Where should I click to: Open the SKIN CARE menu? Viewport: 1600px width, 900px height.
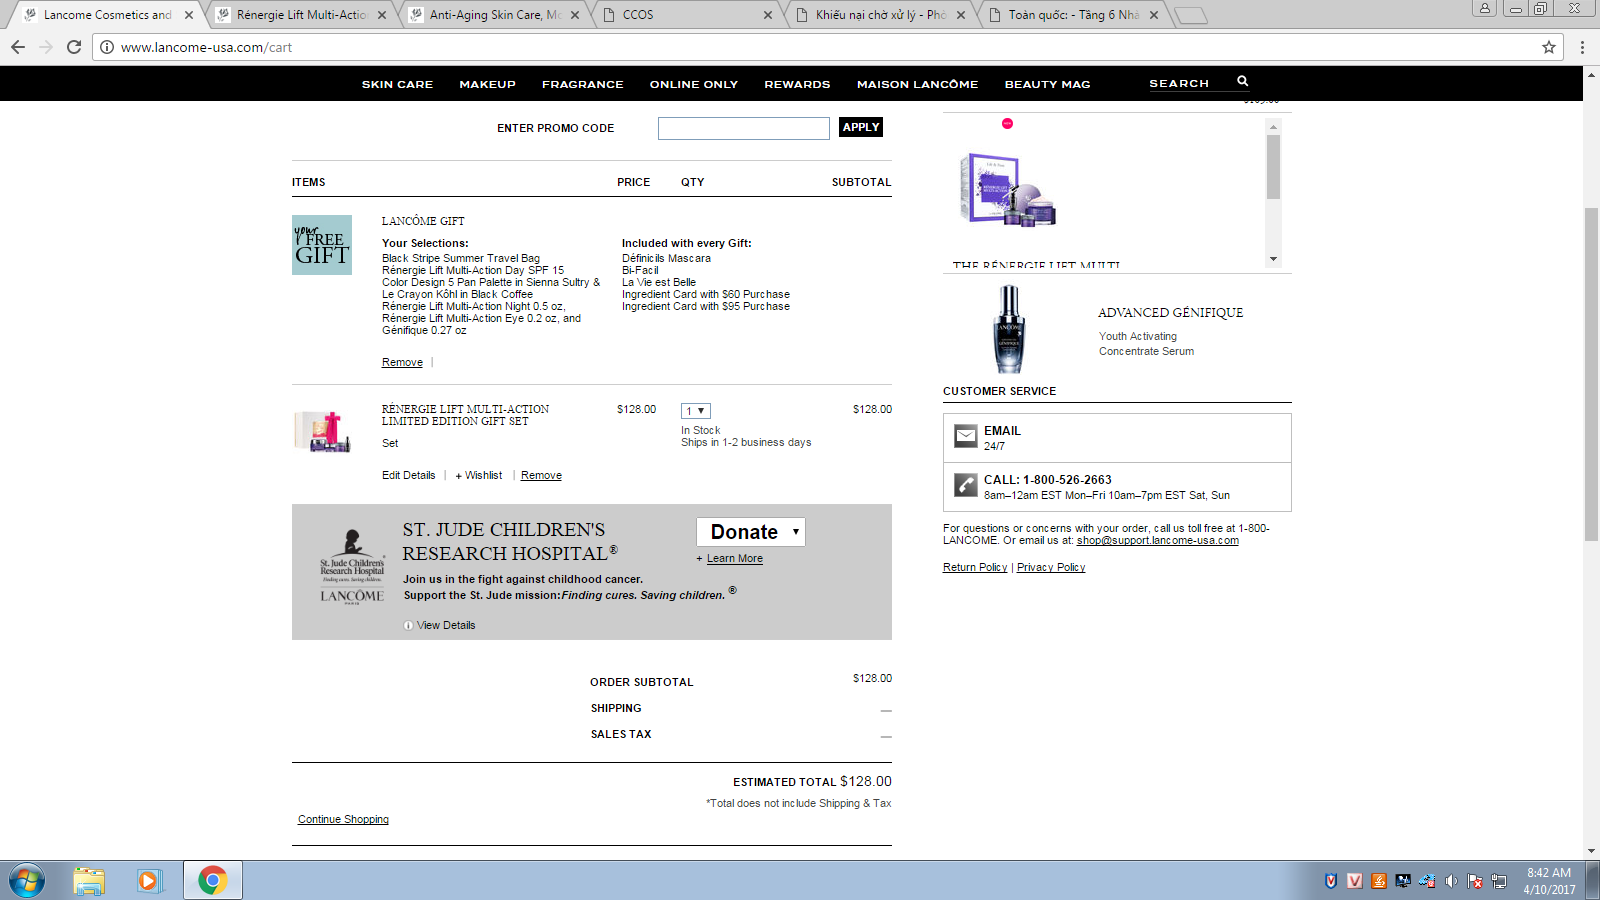(397, 84)
